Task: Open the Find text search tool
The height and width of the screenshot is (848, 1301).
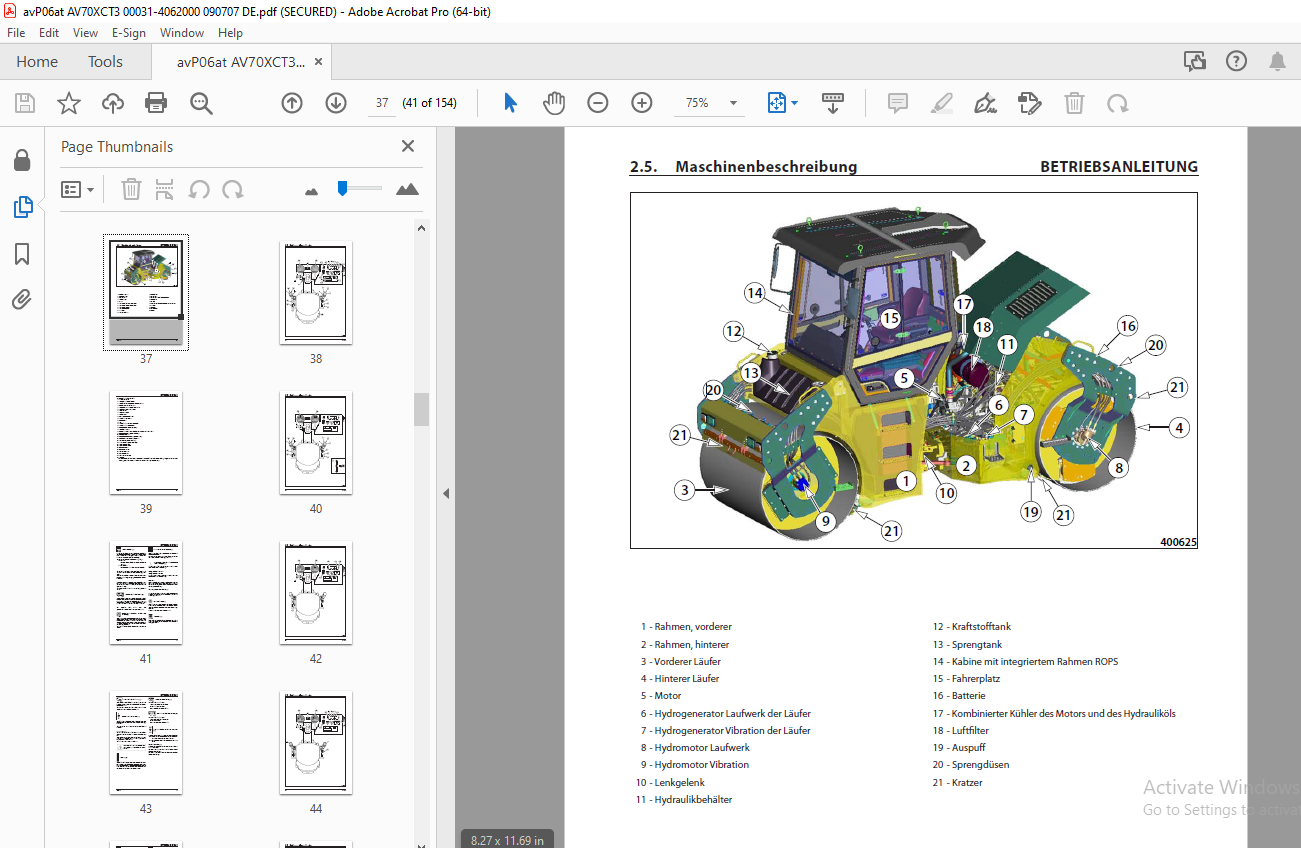Action: pyautogui.click(x=201, y=103)
